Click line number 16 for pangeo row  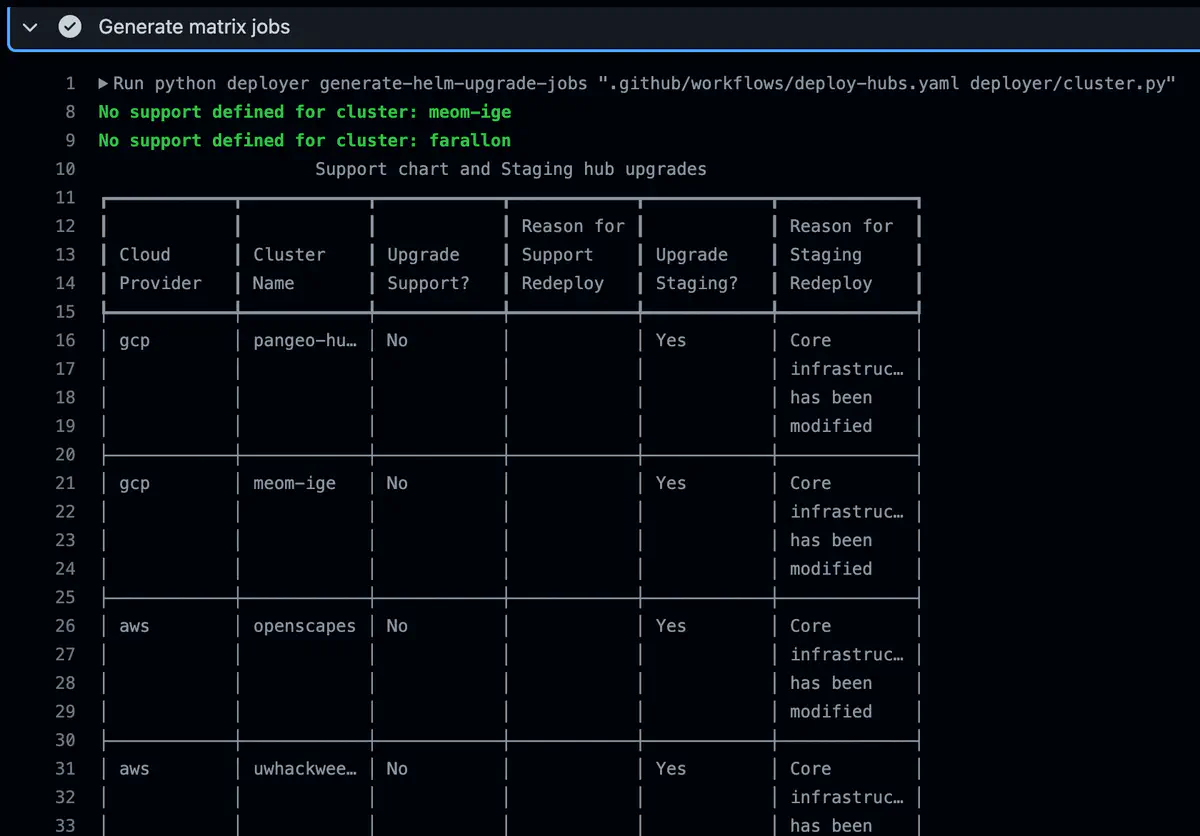[x=65, y=340]
